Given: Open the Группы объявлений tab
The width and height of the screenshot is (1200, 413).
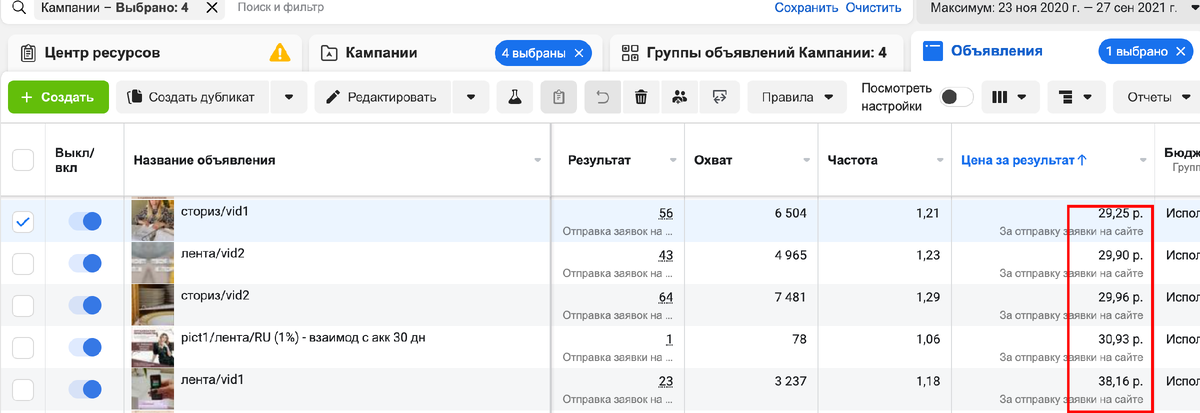Looking at the screenshot, I should 755,52.
